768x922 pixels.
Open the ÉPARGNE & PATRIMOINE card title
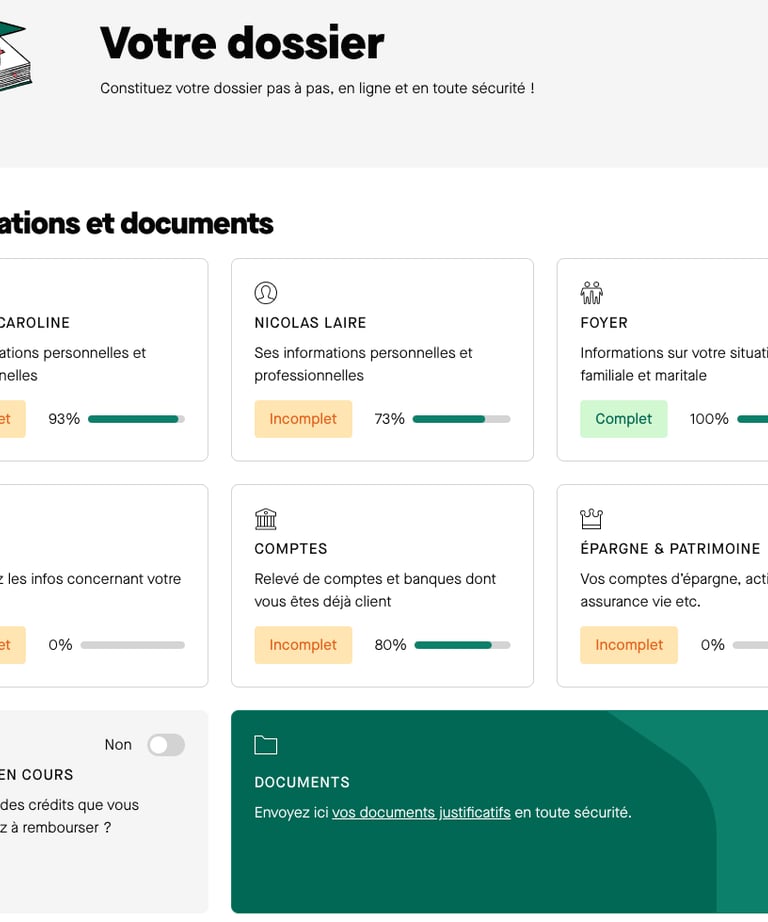(670, 549)
